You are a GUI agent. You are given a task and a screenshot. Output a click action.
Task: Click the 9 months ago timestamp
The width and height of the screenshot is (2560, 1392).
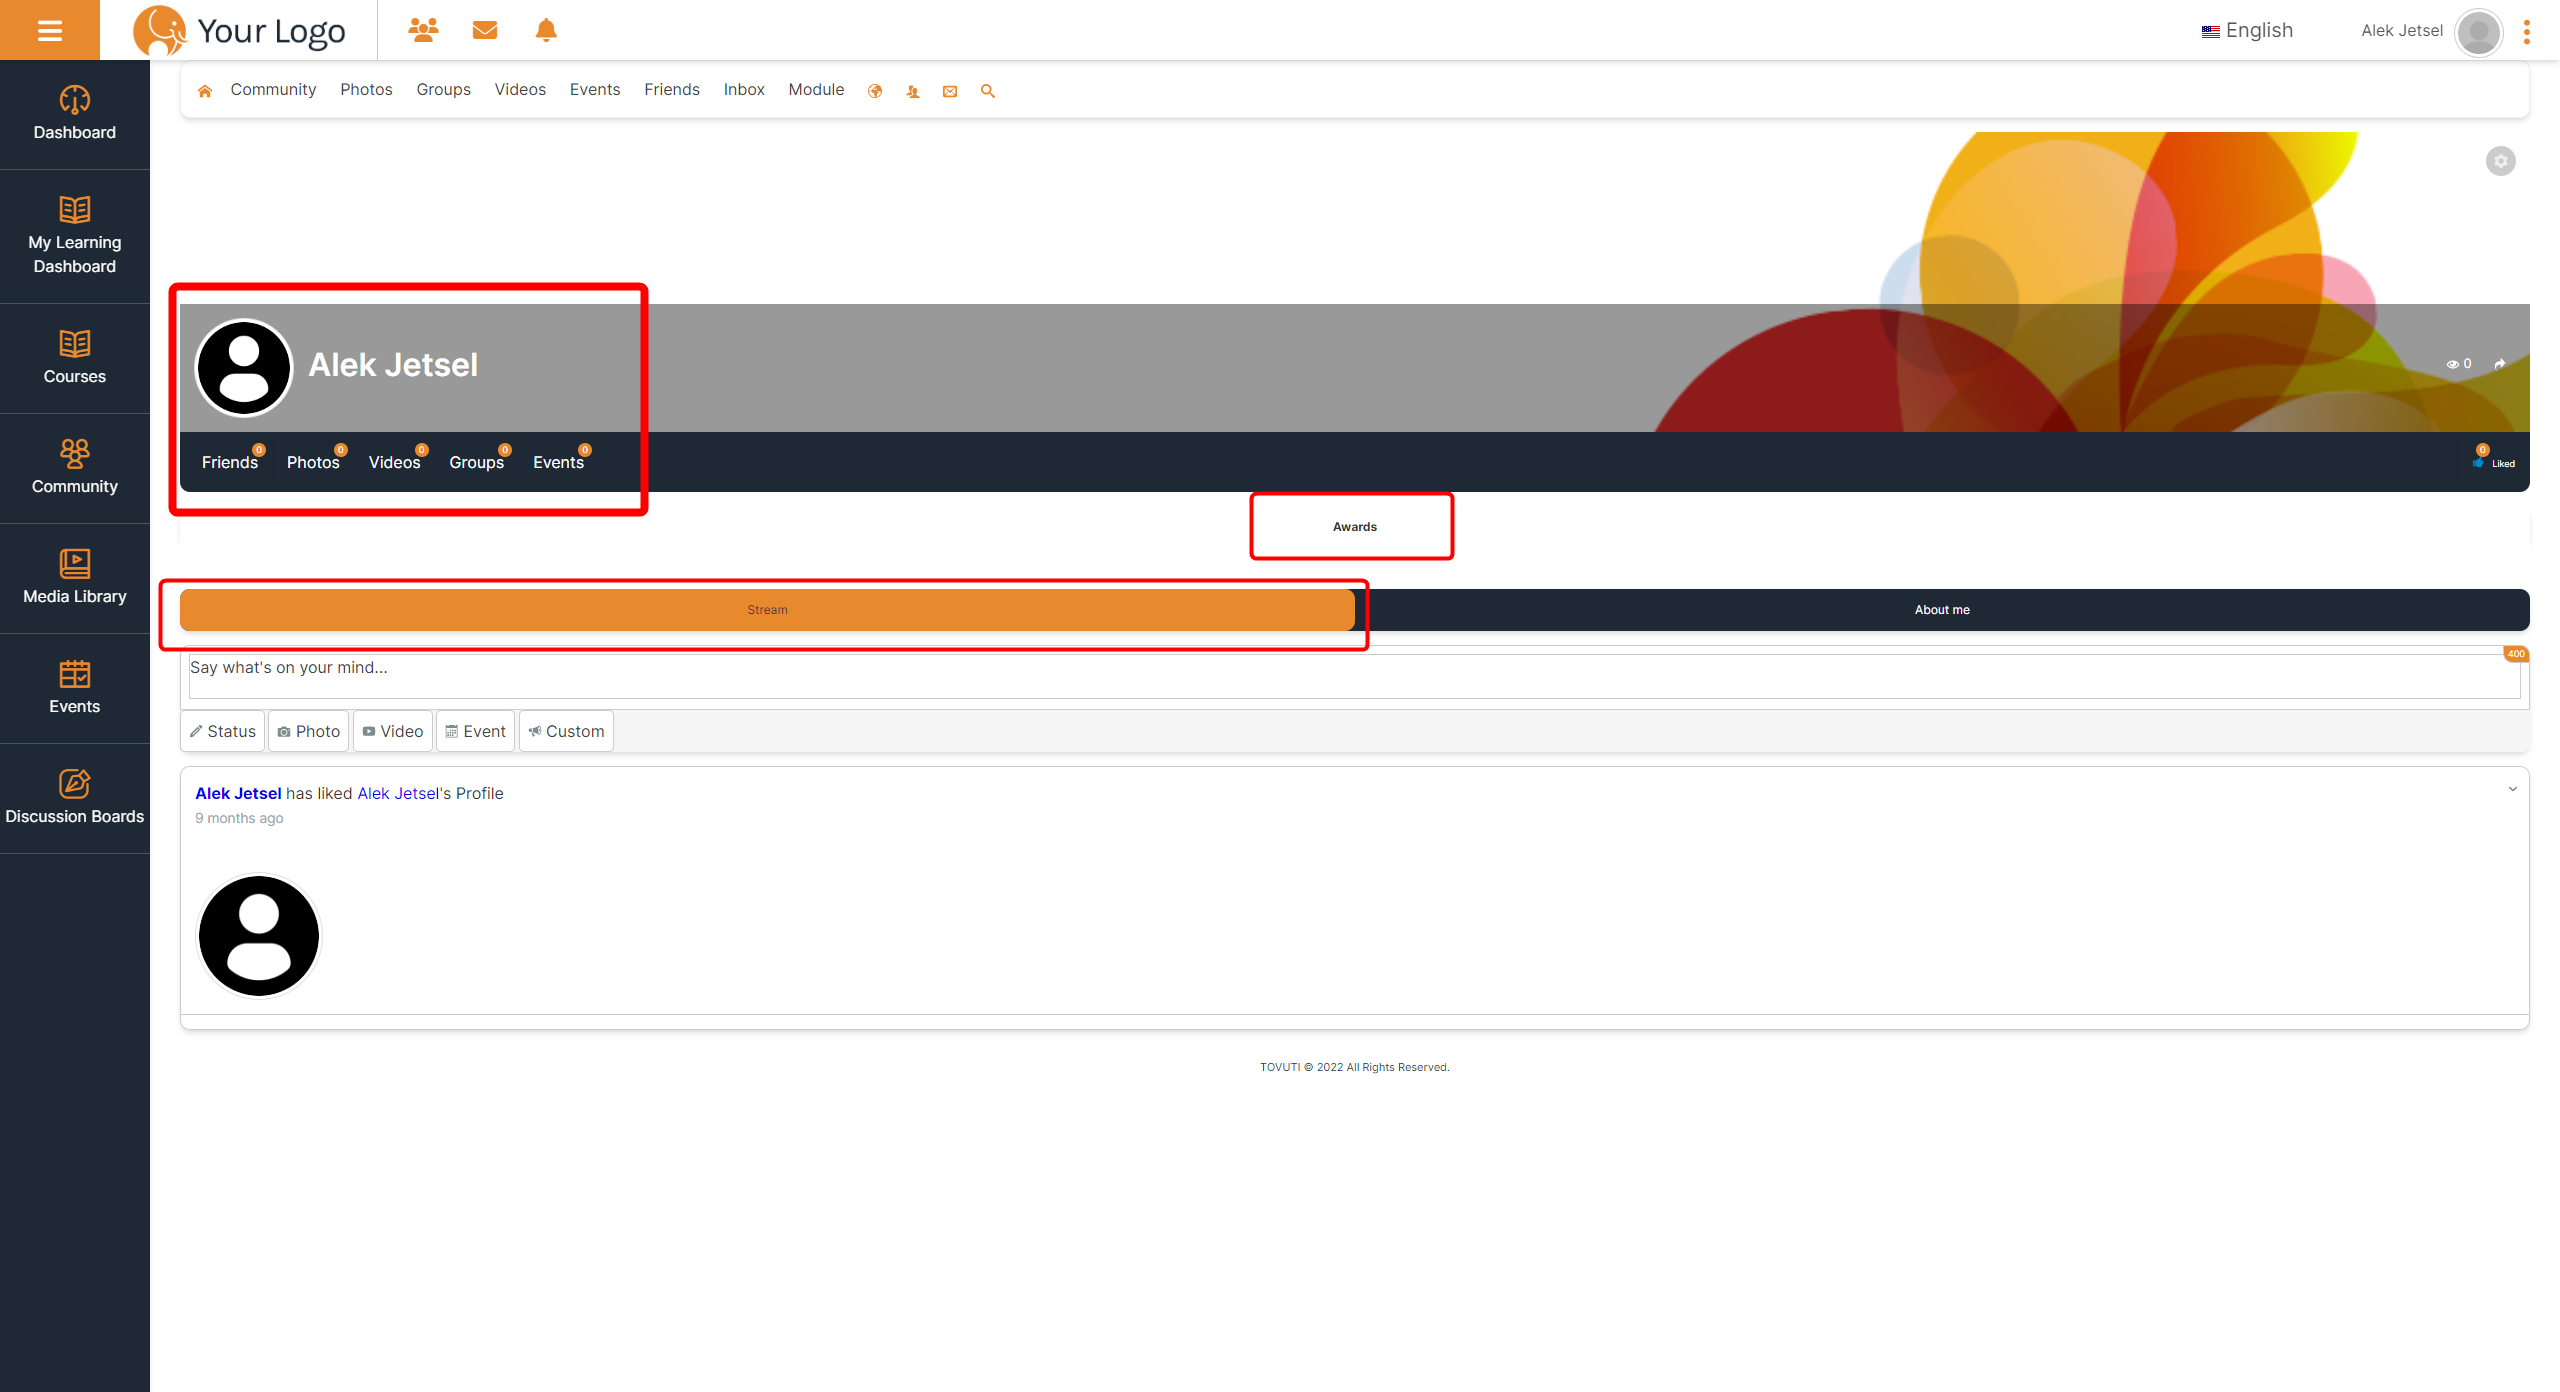pyautogui.click(x=239, y=818)
